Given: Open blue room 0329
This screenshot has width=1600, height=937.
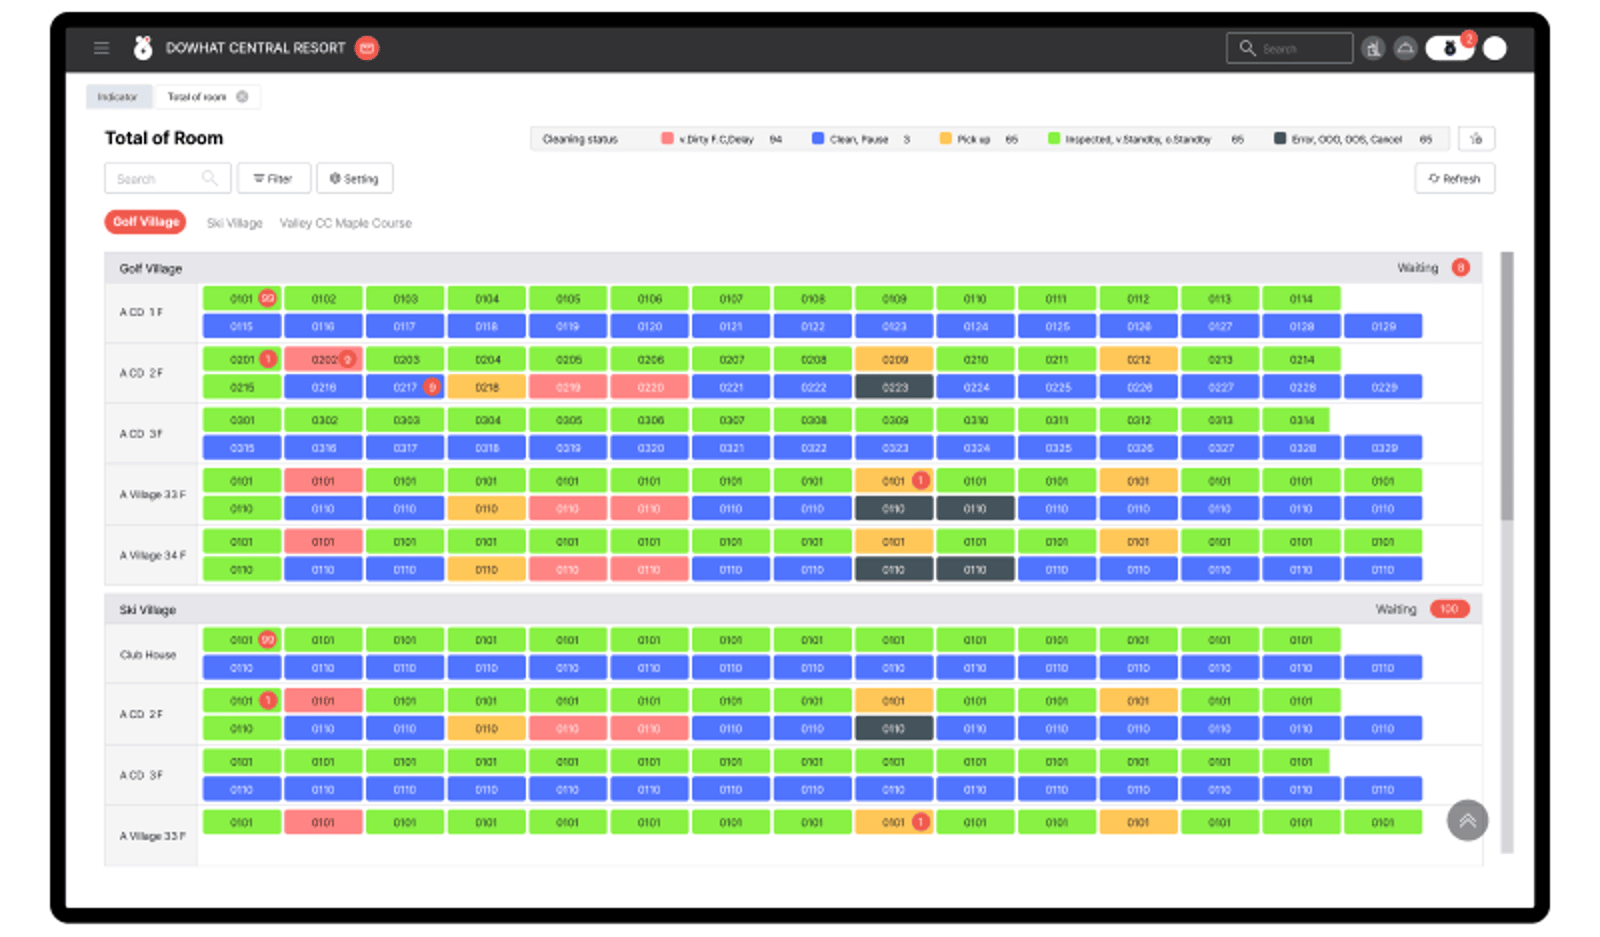Looking at the screenshot, I should point(1383,448).
